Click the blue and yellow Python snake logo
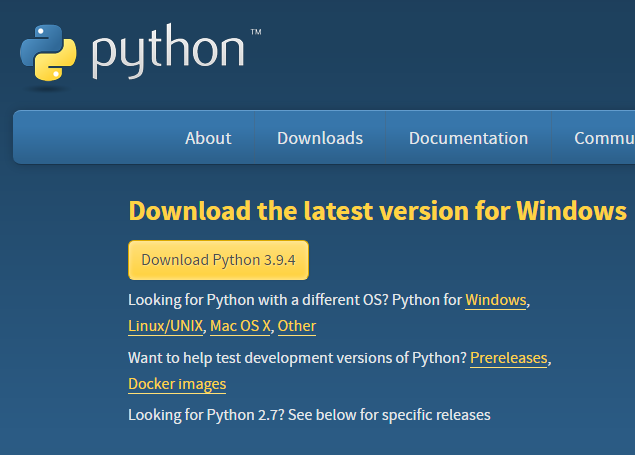The image size is (635, 455). click(x=48, y=53)
